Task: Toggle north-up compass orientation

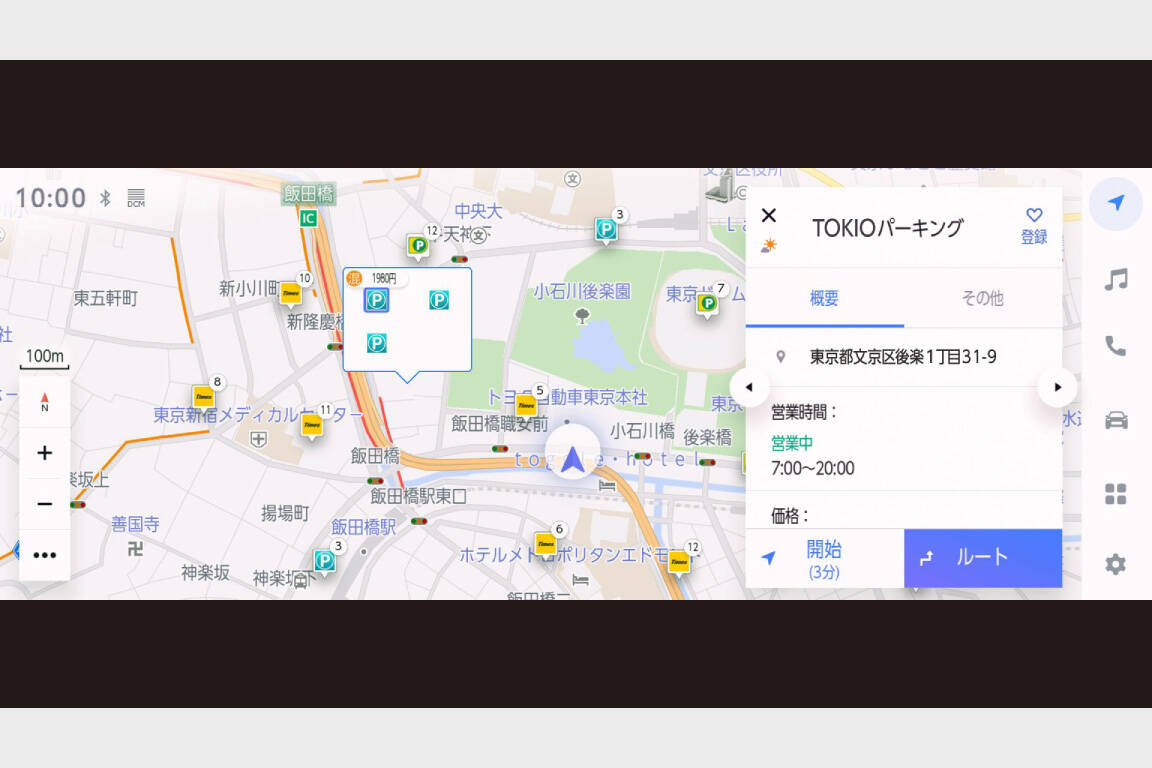Action: [45, 402]
